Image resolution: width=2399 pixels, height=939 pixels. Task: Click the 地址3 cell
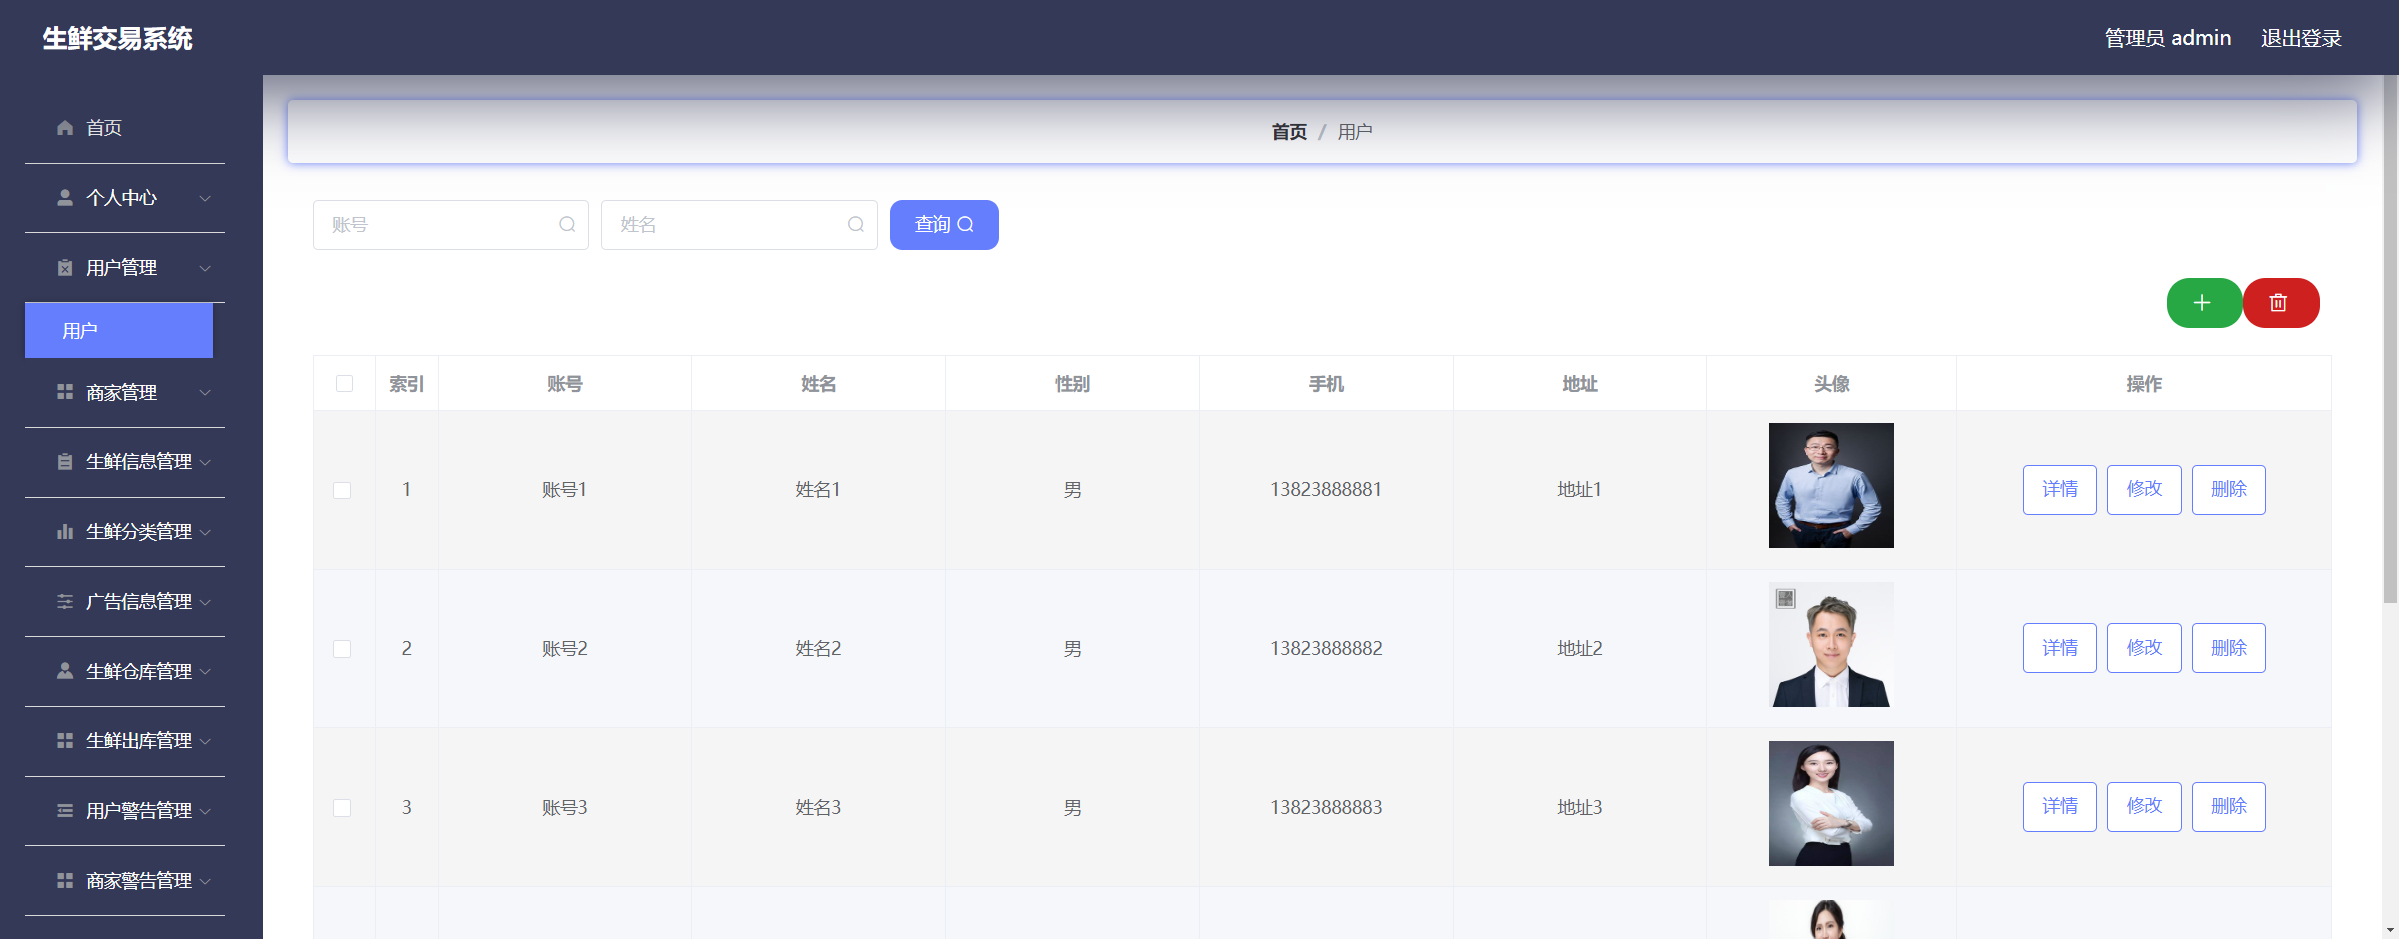point(1580,808)
